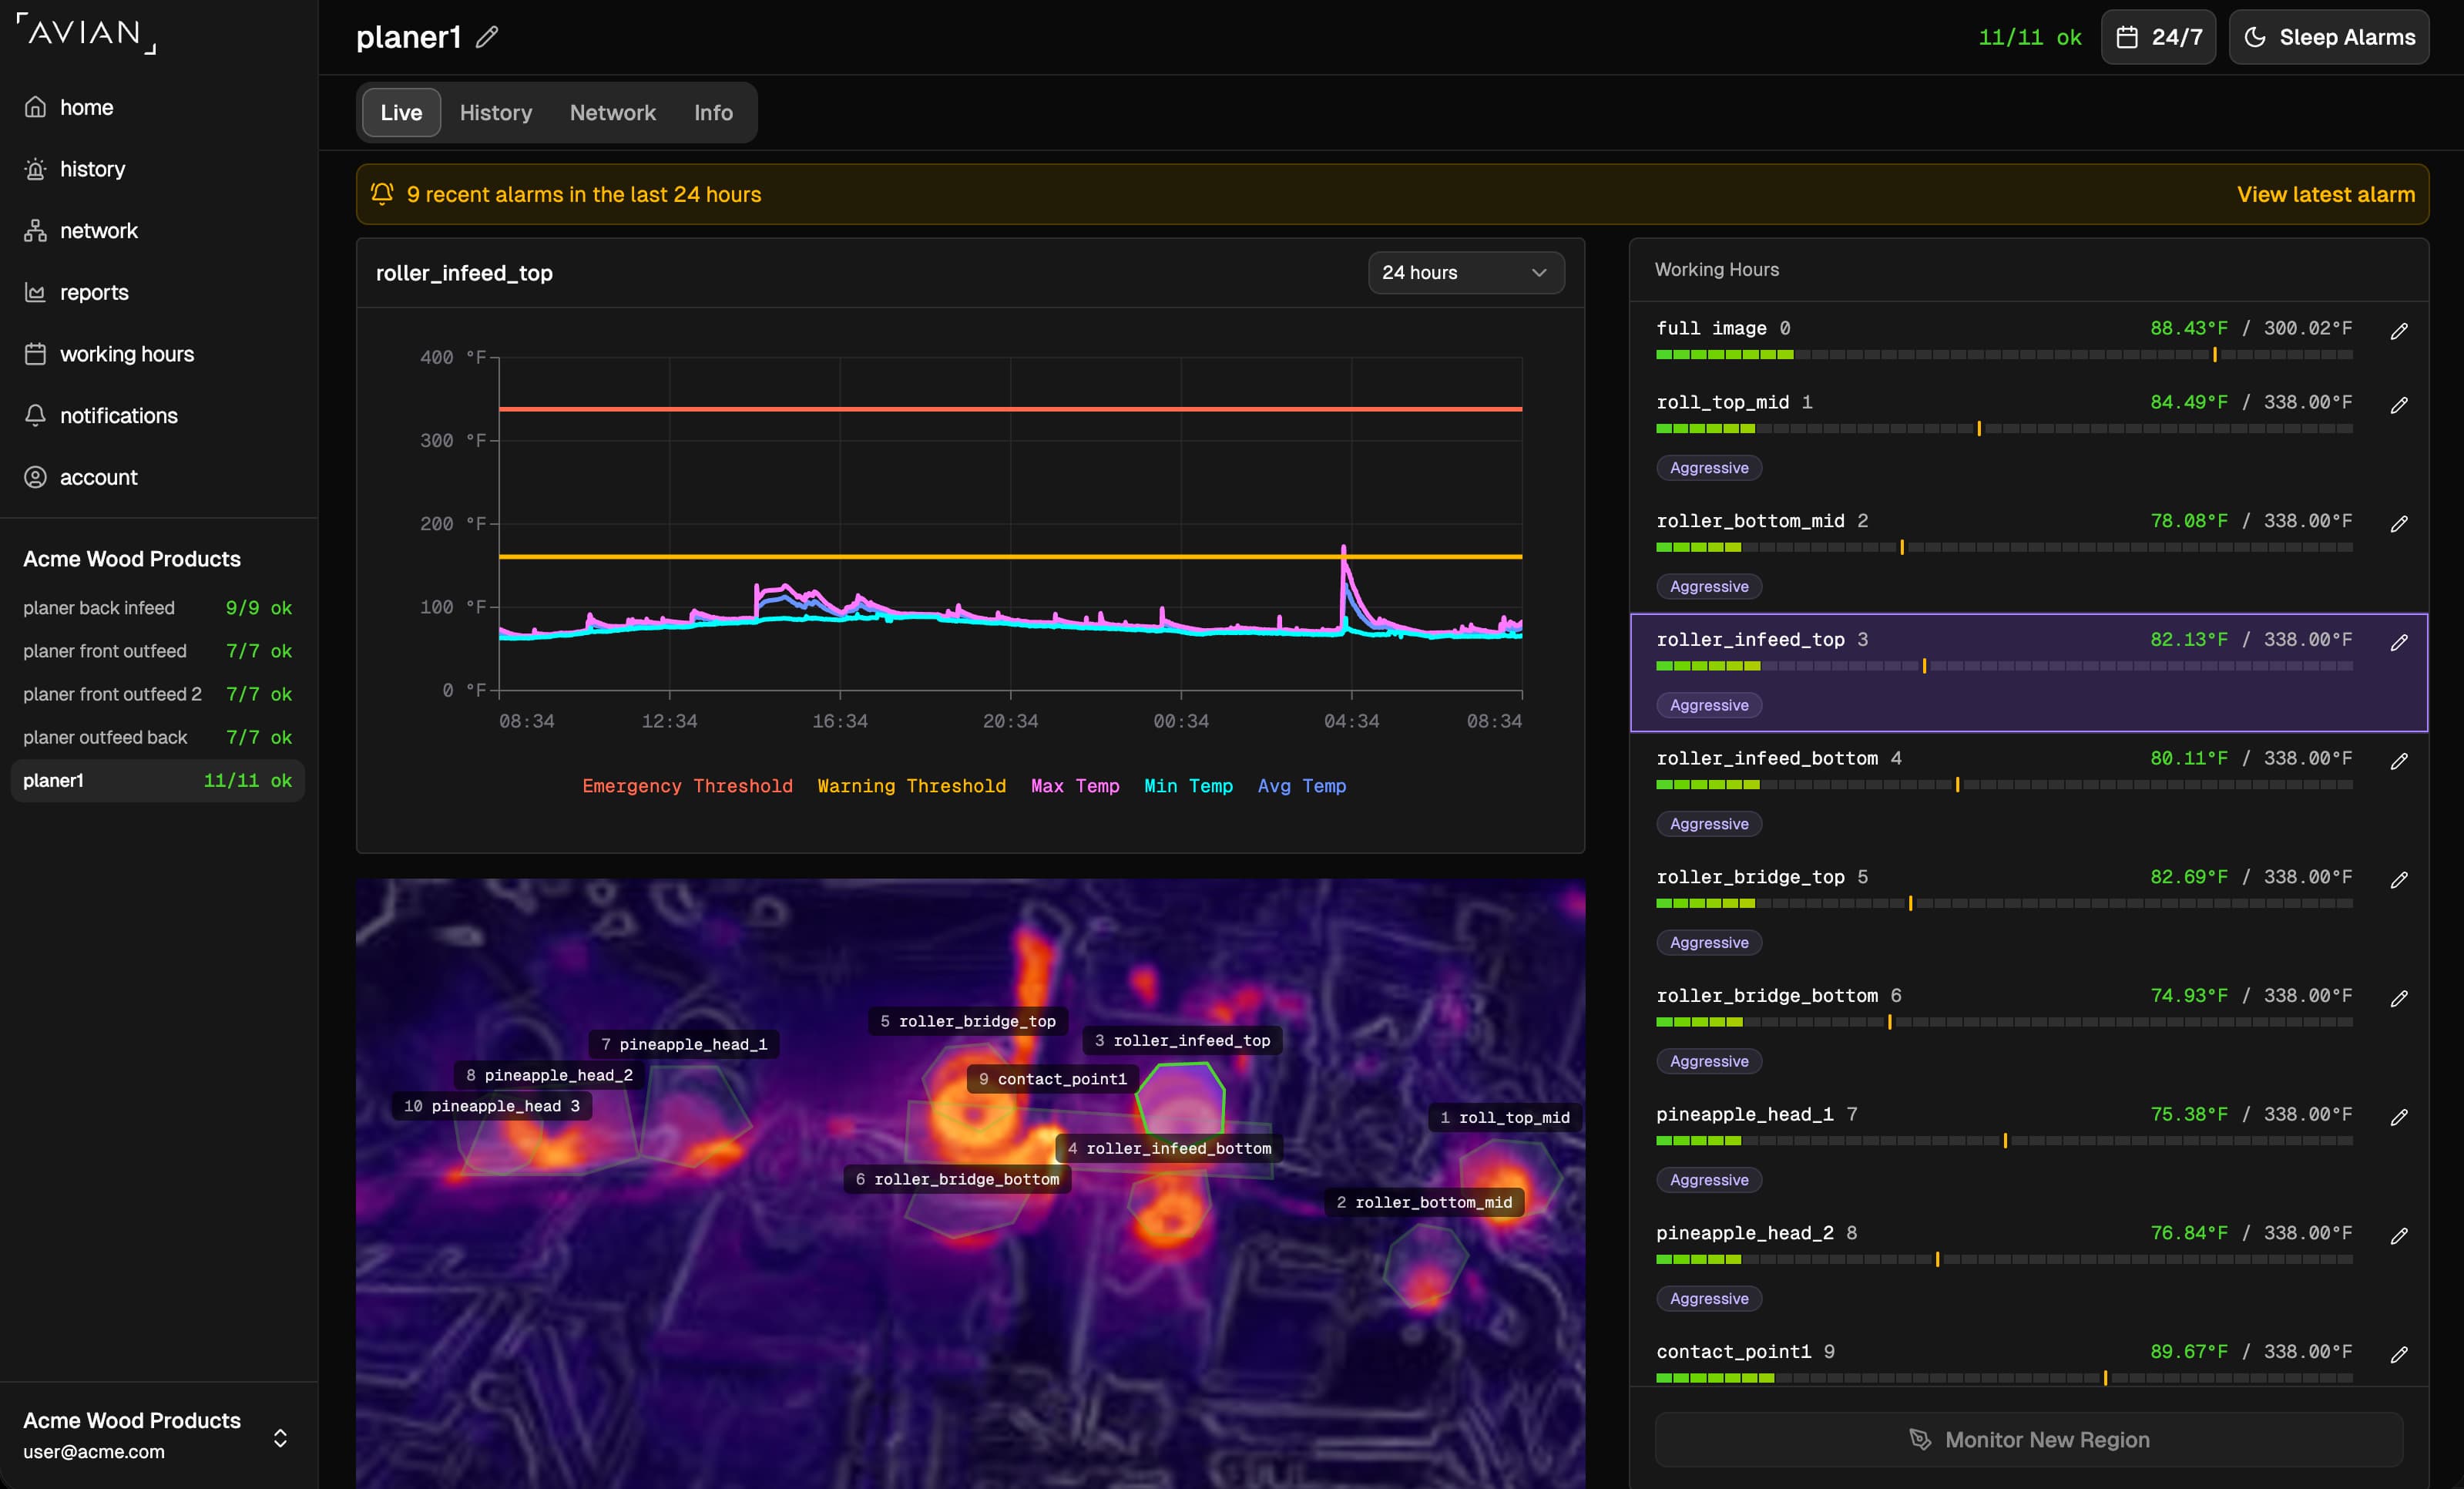Edit the contact_point1 region pencil icon
The image size is (2464, 1489).
point(2399,1355)
